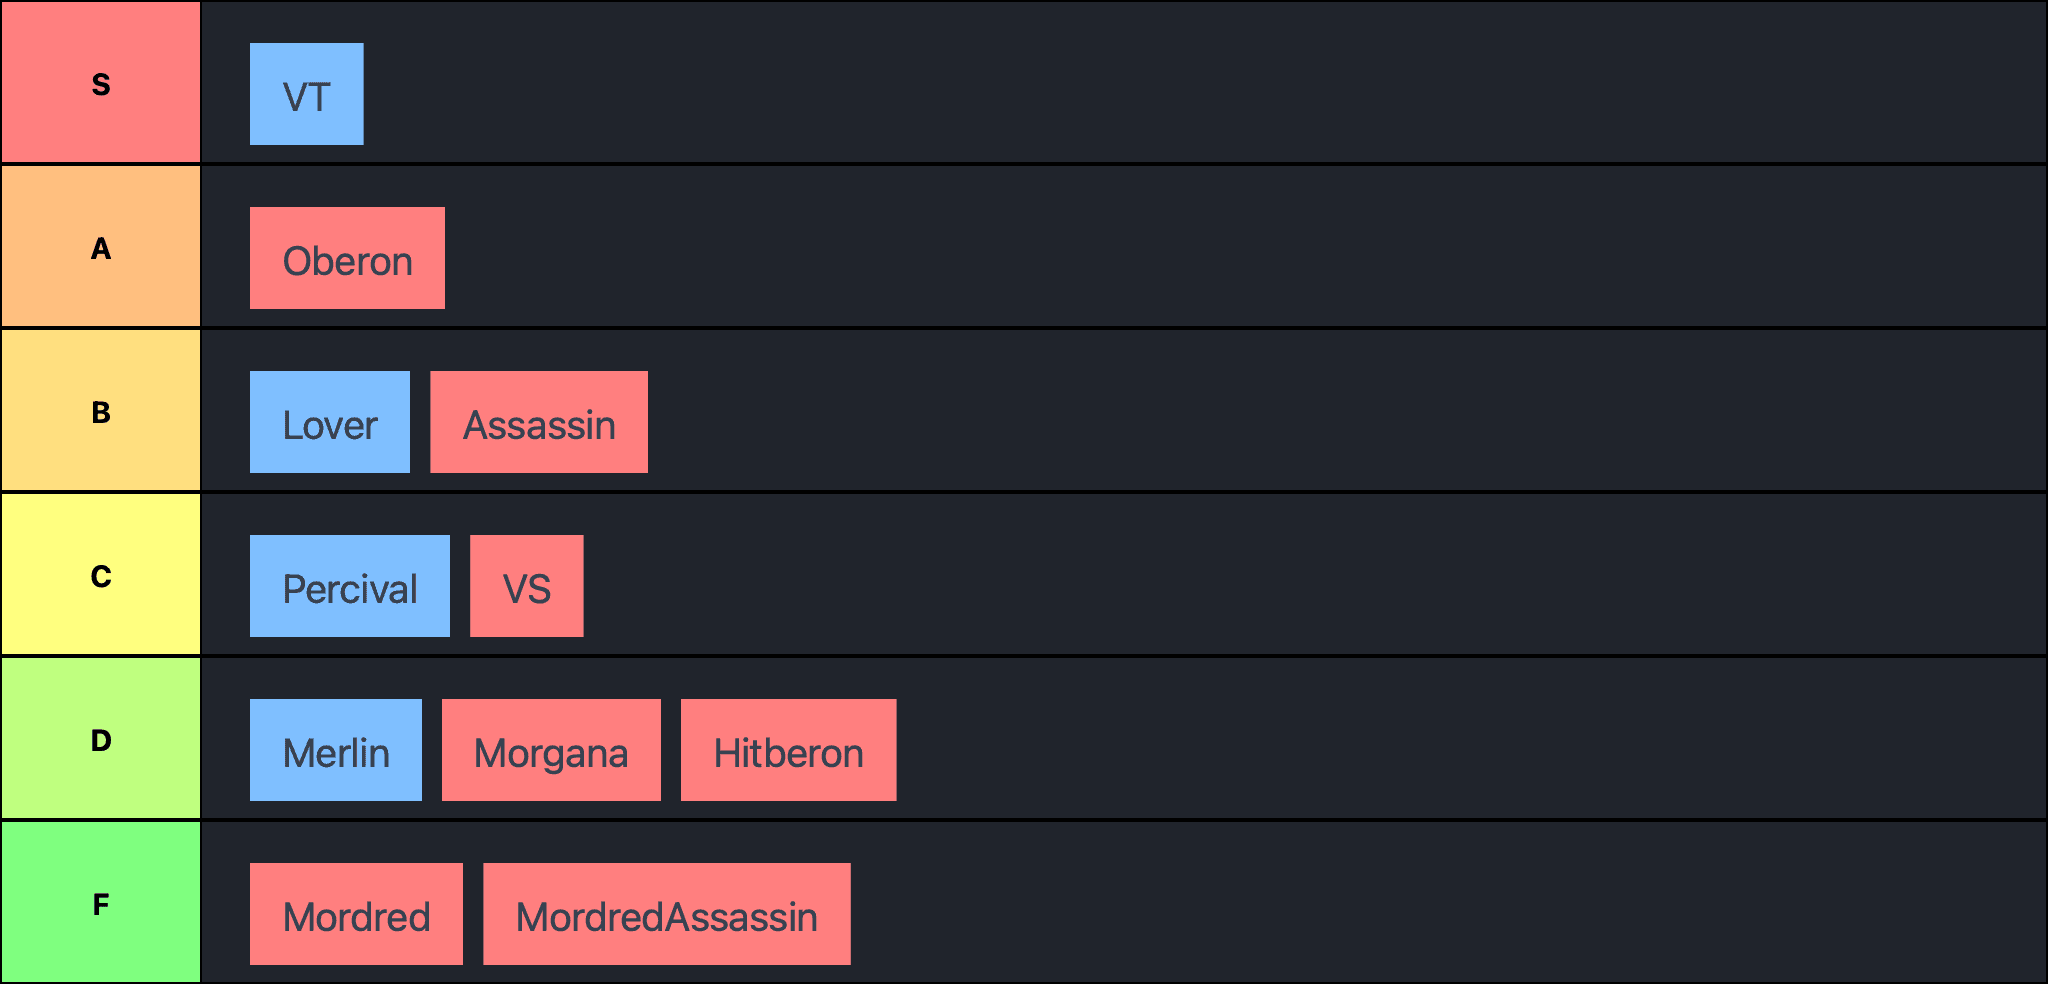Viewport: 2048px width, 984px height.
Task: Select the light green D tier label
Action: (100, 739)
